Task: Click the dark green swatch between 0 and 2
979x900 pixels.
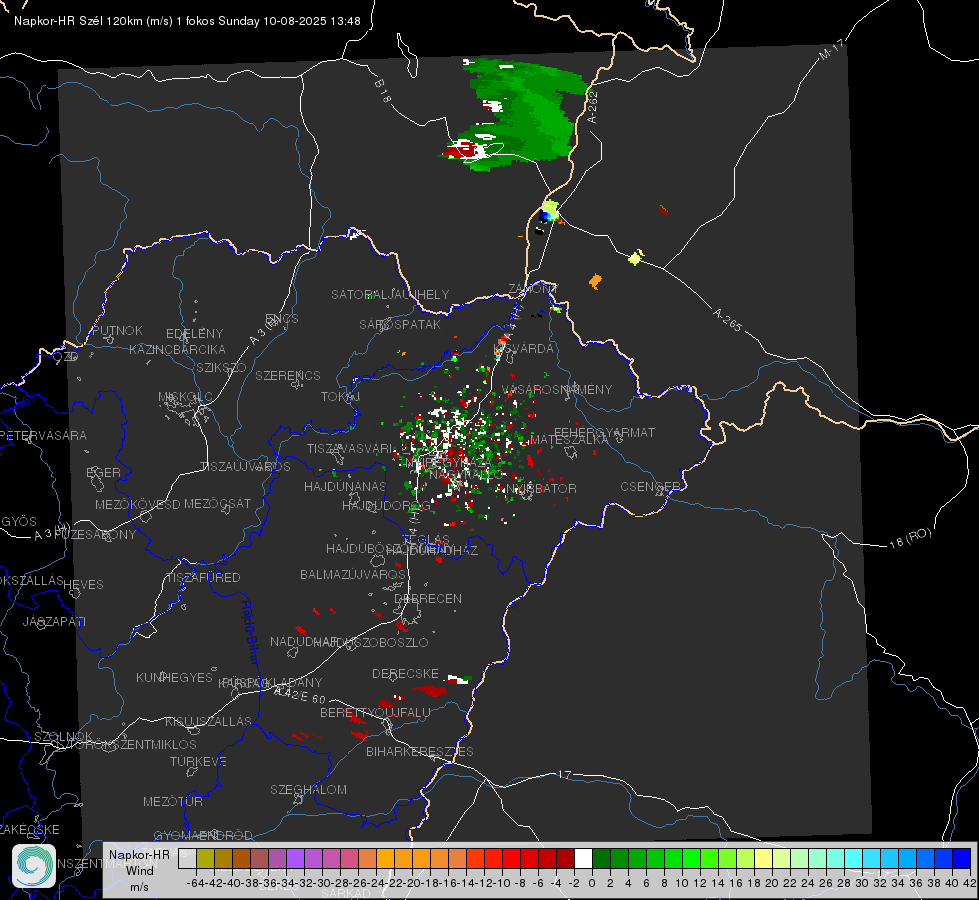Action: [x=601, y=858]
